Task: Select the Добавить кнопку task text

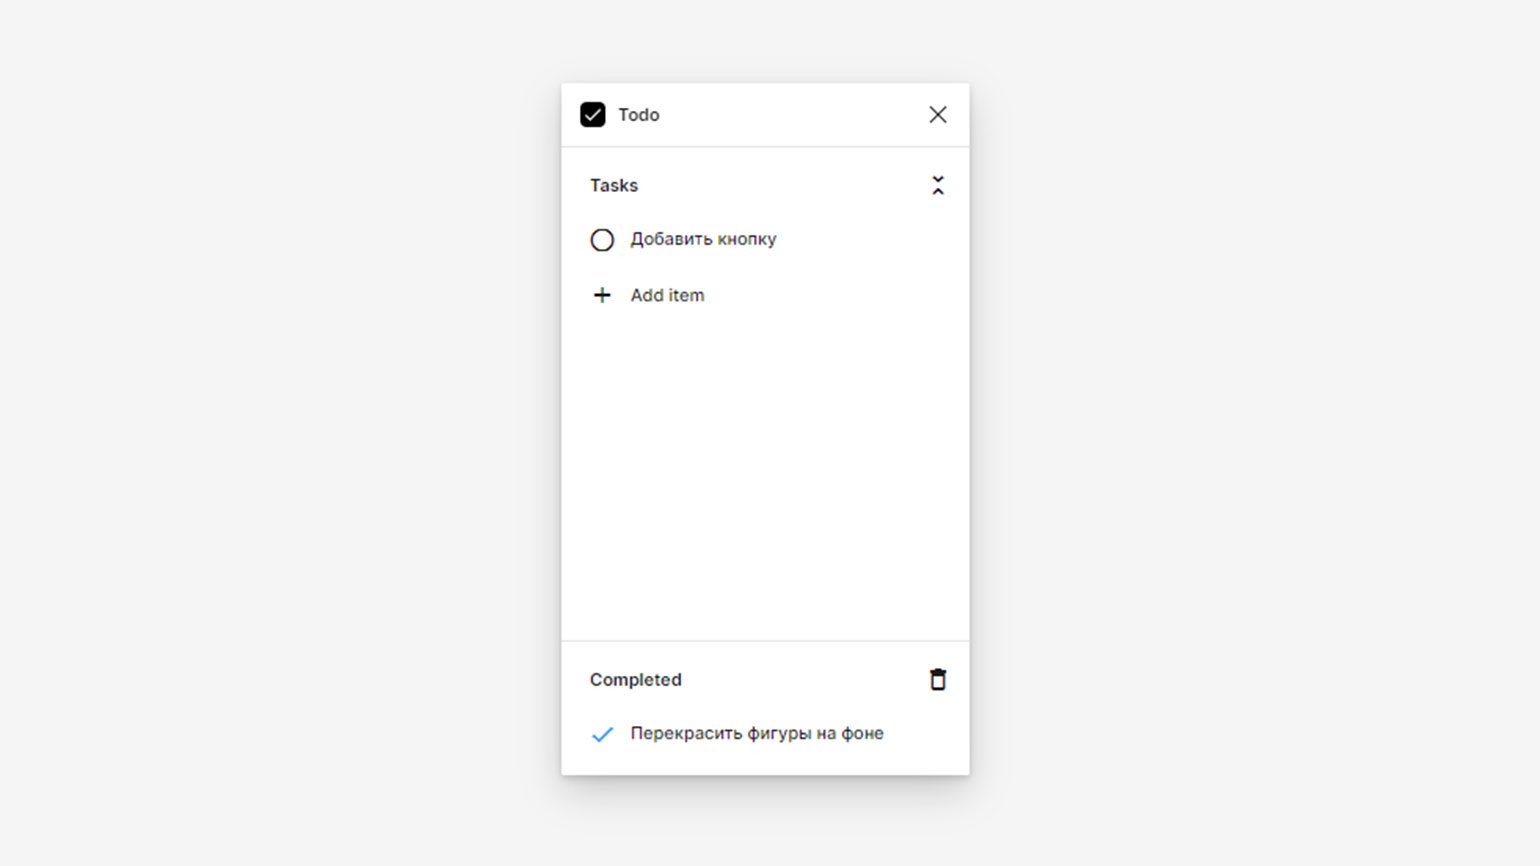Action: point(703,239)
